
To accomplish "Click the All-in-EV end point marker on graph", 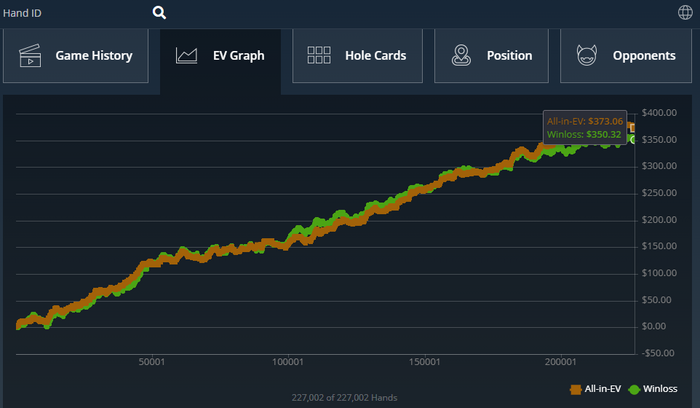I will click(x=632, y=128).
